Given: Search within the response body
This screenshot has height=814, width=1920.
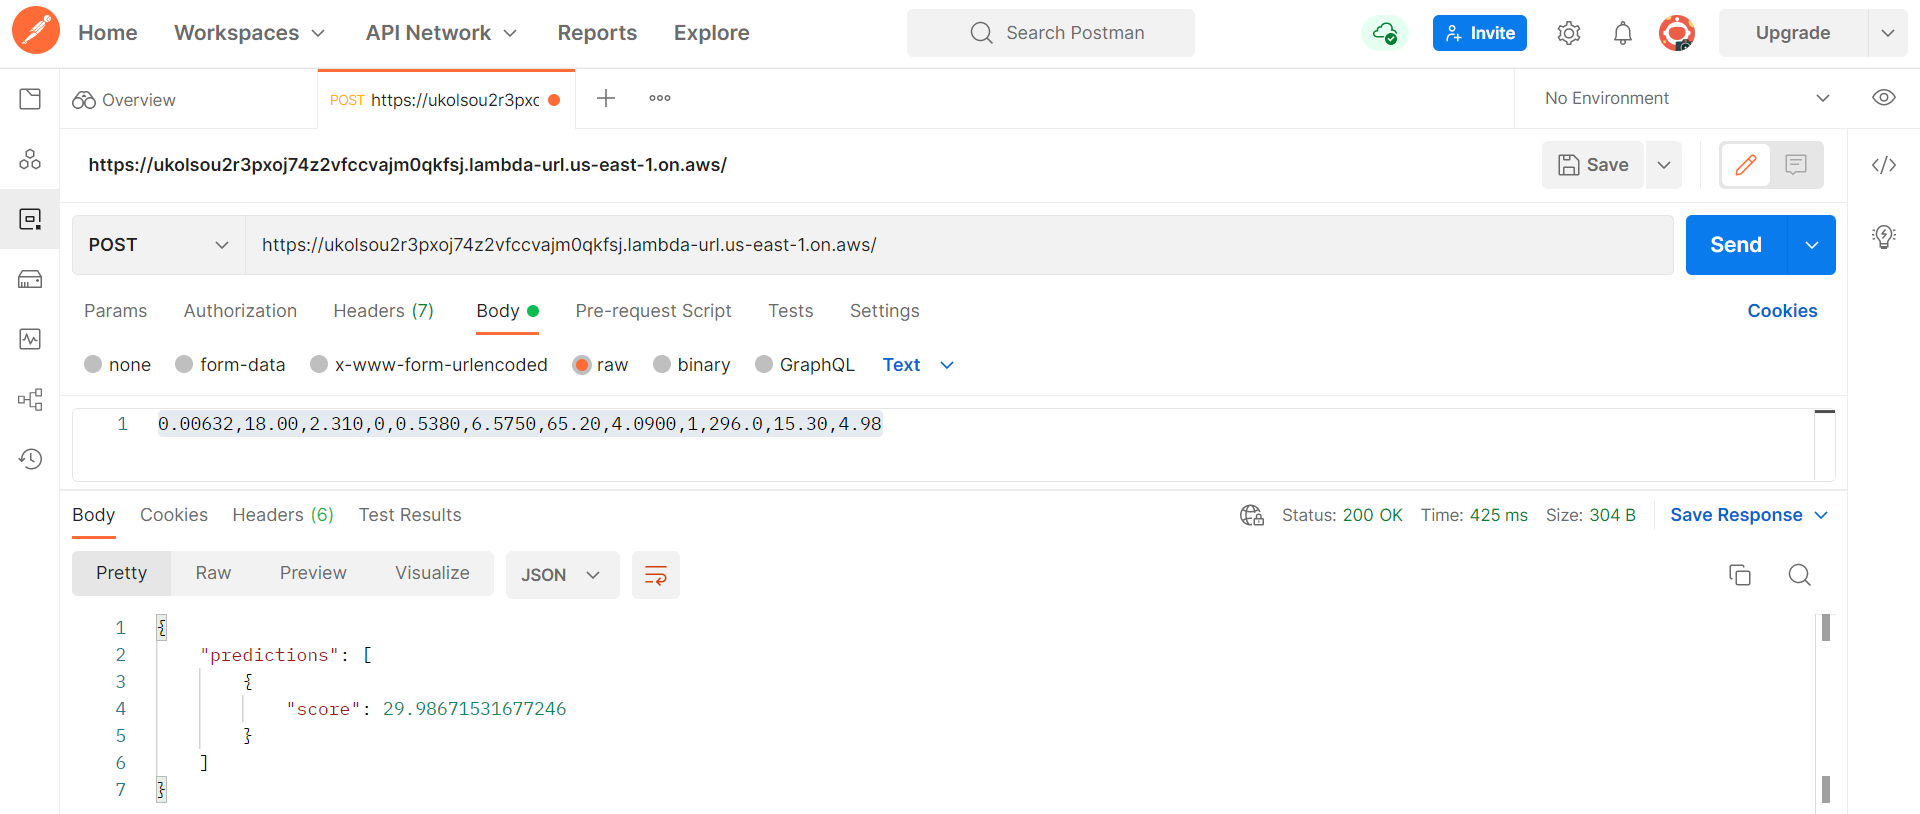Looking at the screenshot, I should [x=1799, y=575].
